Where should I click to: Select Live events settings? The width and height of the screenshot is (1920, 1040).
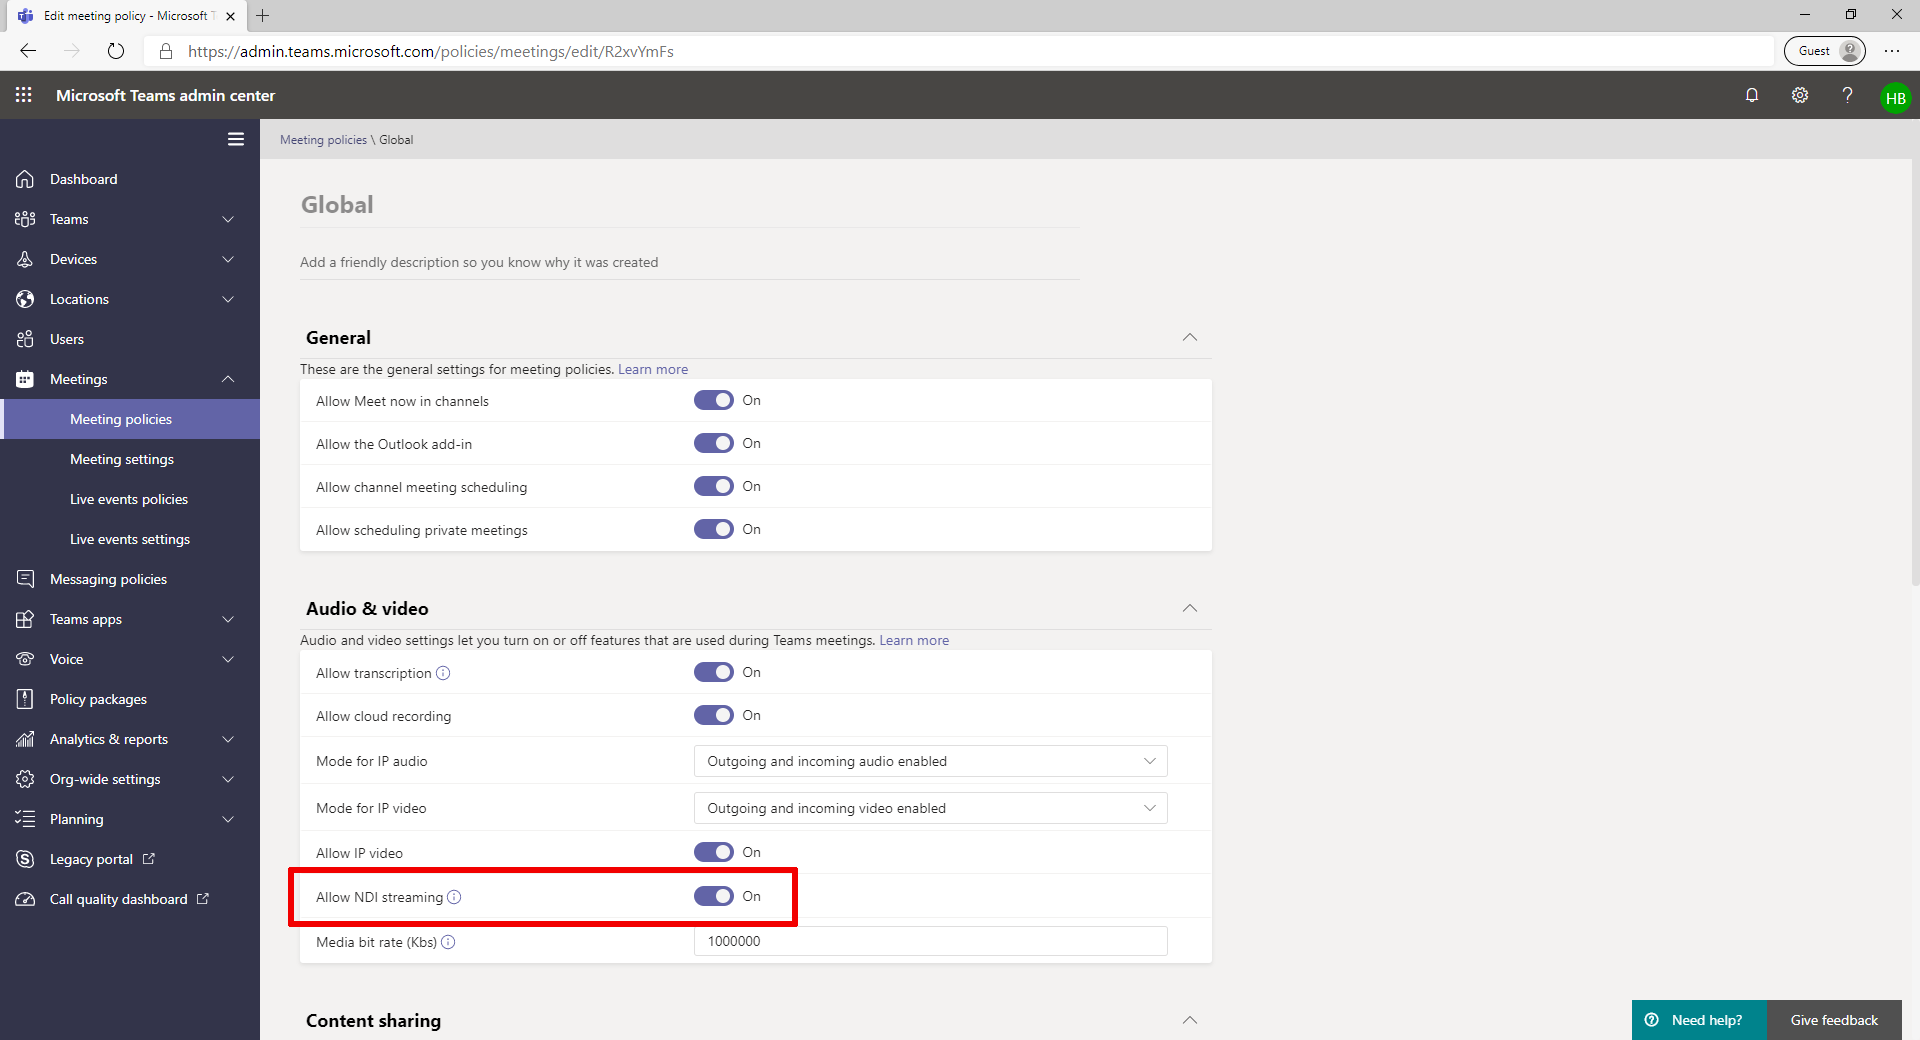coord(130,539)
